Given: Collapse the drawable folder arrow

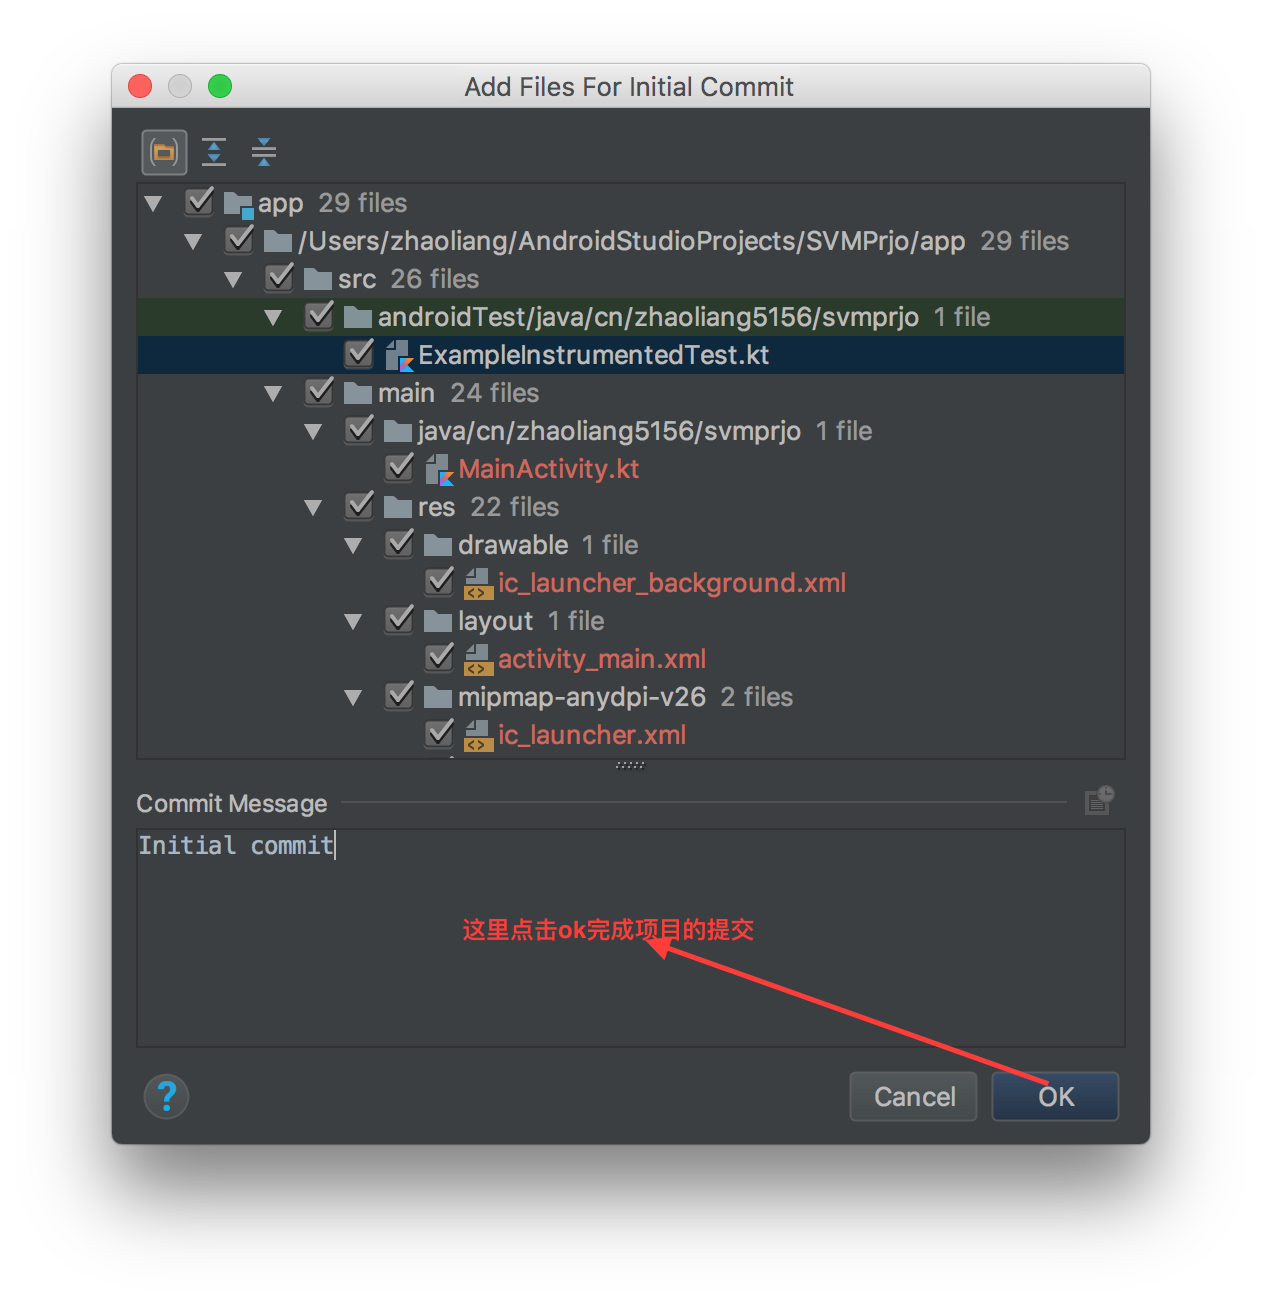Looking at the screenshot, I should 353,546.
